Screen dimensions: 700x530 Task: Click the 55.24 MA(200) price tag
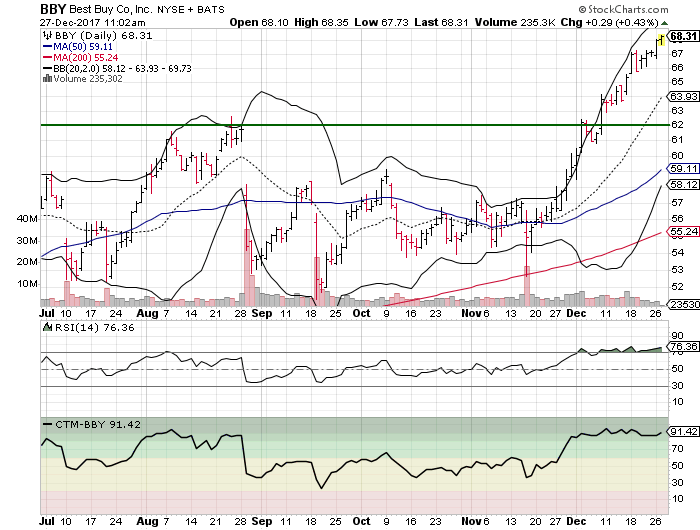683,231
